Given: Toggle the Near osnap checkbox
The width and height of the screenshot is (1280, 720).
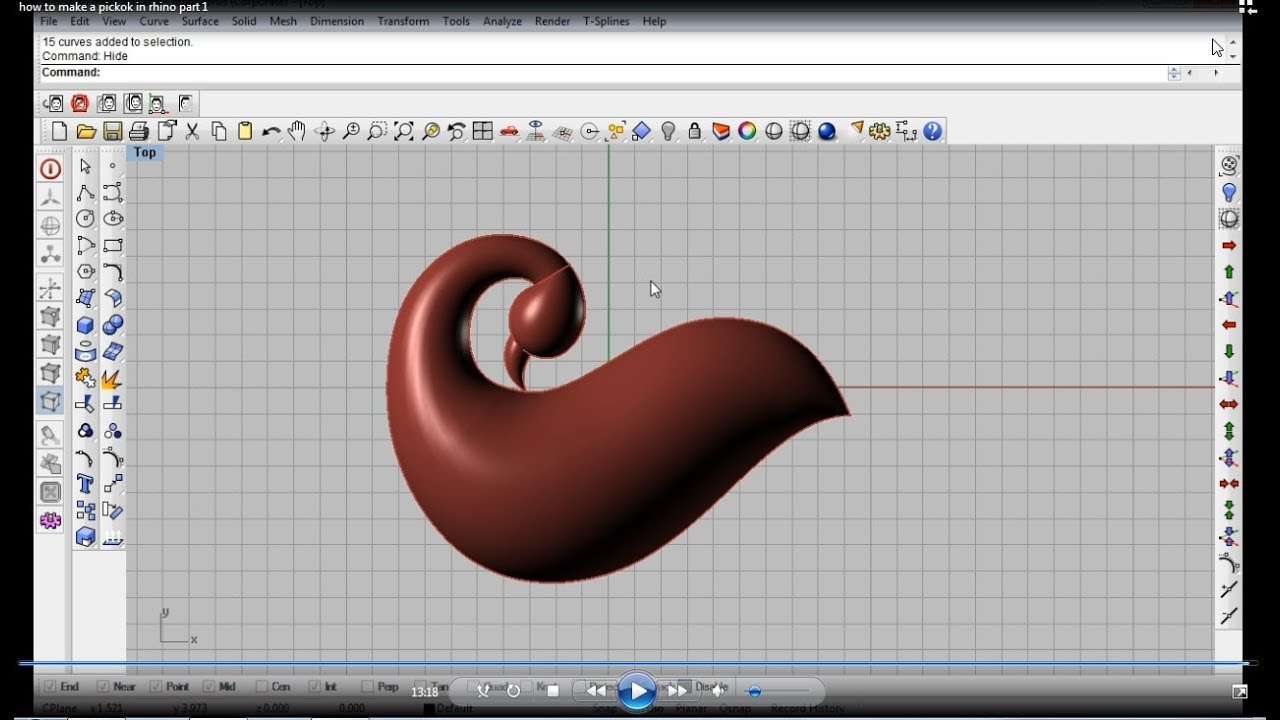Looking at the screenshot, I should [102, 687].
